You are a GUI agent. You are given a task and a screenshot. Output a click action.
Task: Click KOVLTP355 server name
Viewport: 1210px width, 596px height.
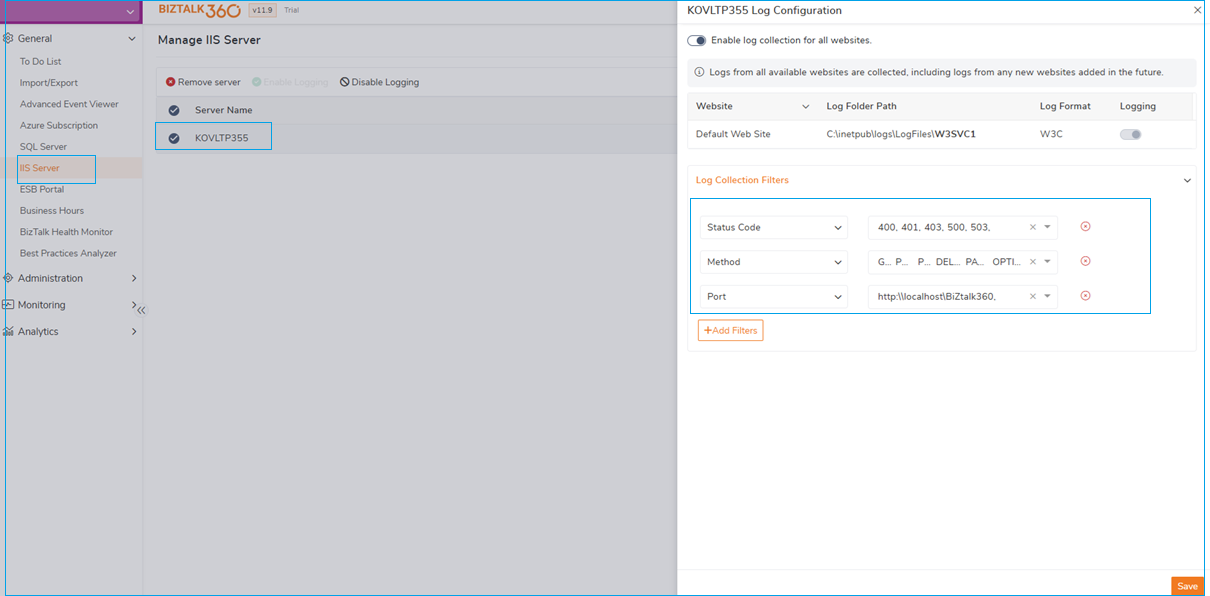[x=221, y=138]
